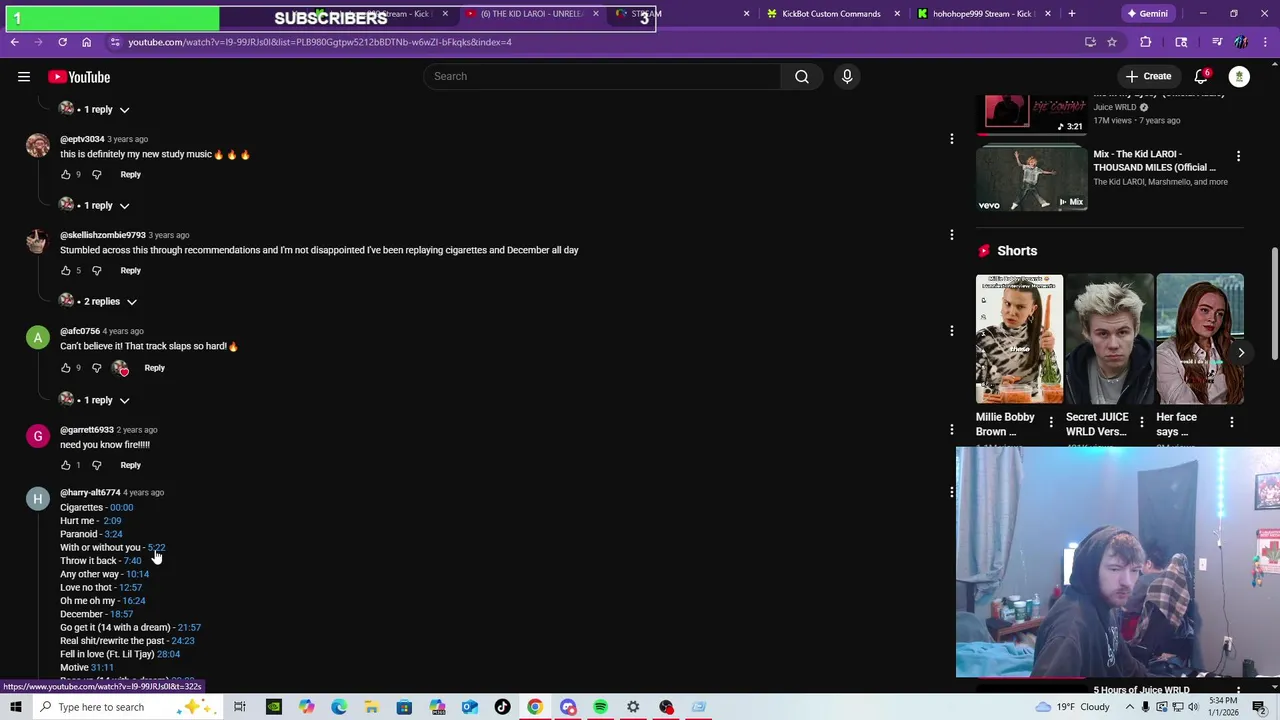Image resolution: width=1280 pixels, height=720 pixels.
Task: Like the @skellishzombie9793 comment
Action: pos(66,270)
